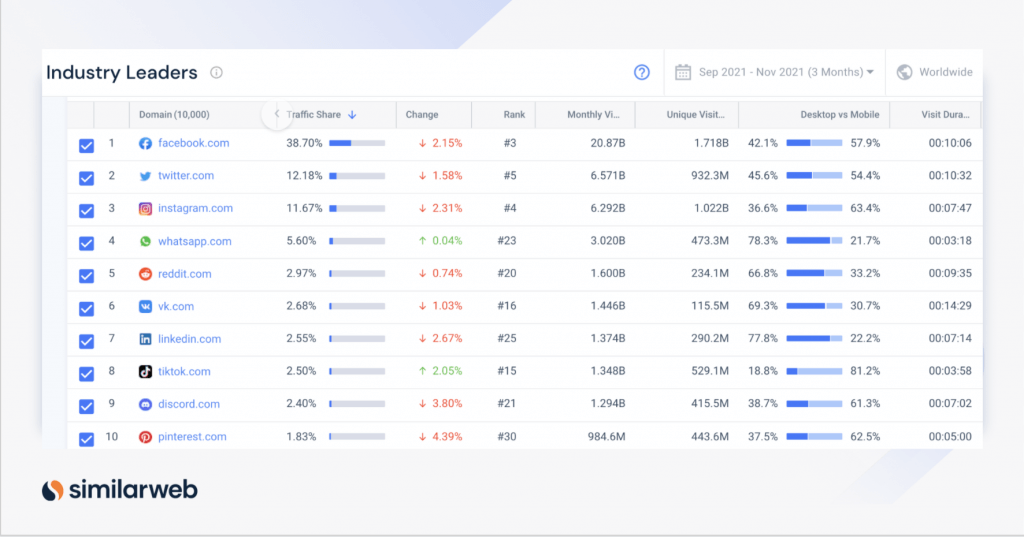Uncheck the discord.com row checkbox
The image size is (1024, 537).
(x=86, y=406)
